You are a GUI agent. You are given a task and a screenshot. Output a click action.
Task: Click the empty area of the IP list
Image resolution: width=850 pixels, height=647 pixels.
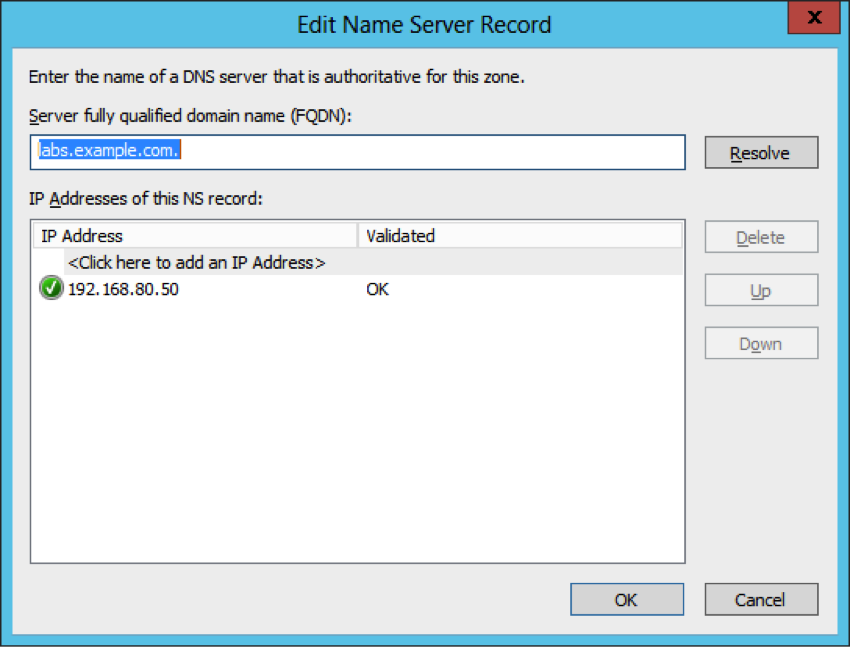click(x=357, y=440)
